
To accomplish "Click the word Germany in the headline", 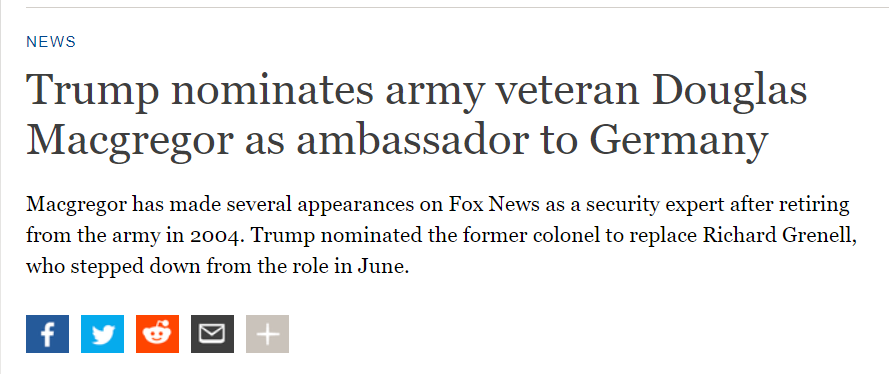I will point(679,141).
